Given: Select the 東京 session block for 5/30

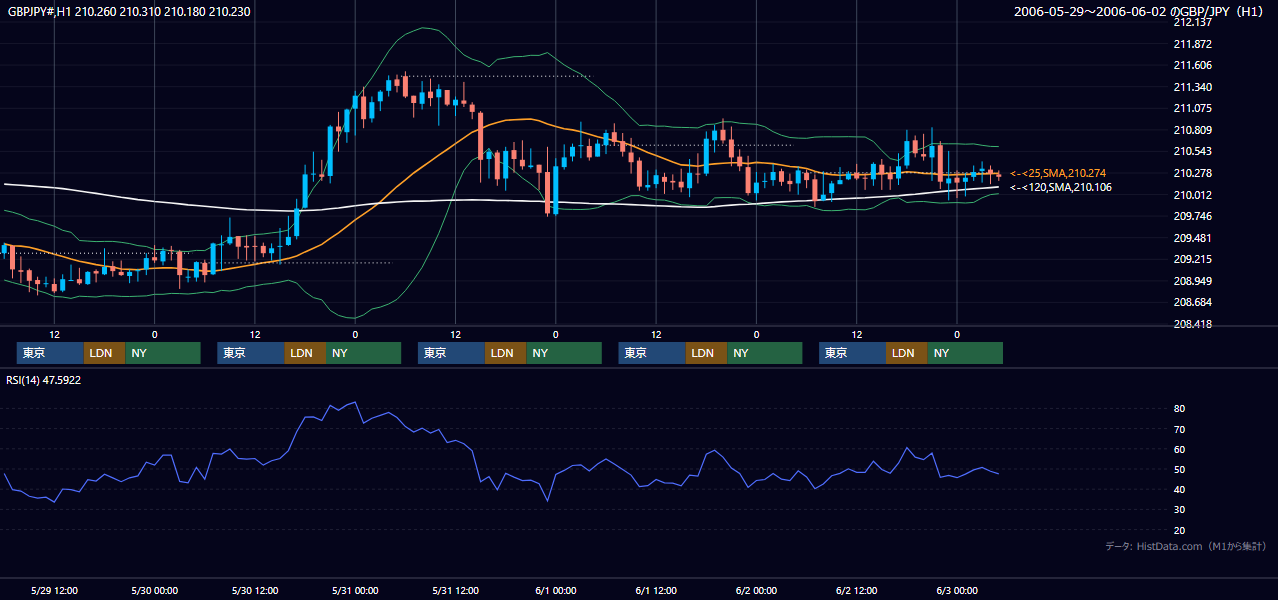Looking at the screenshot, I should 251,353.
